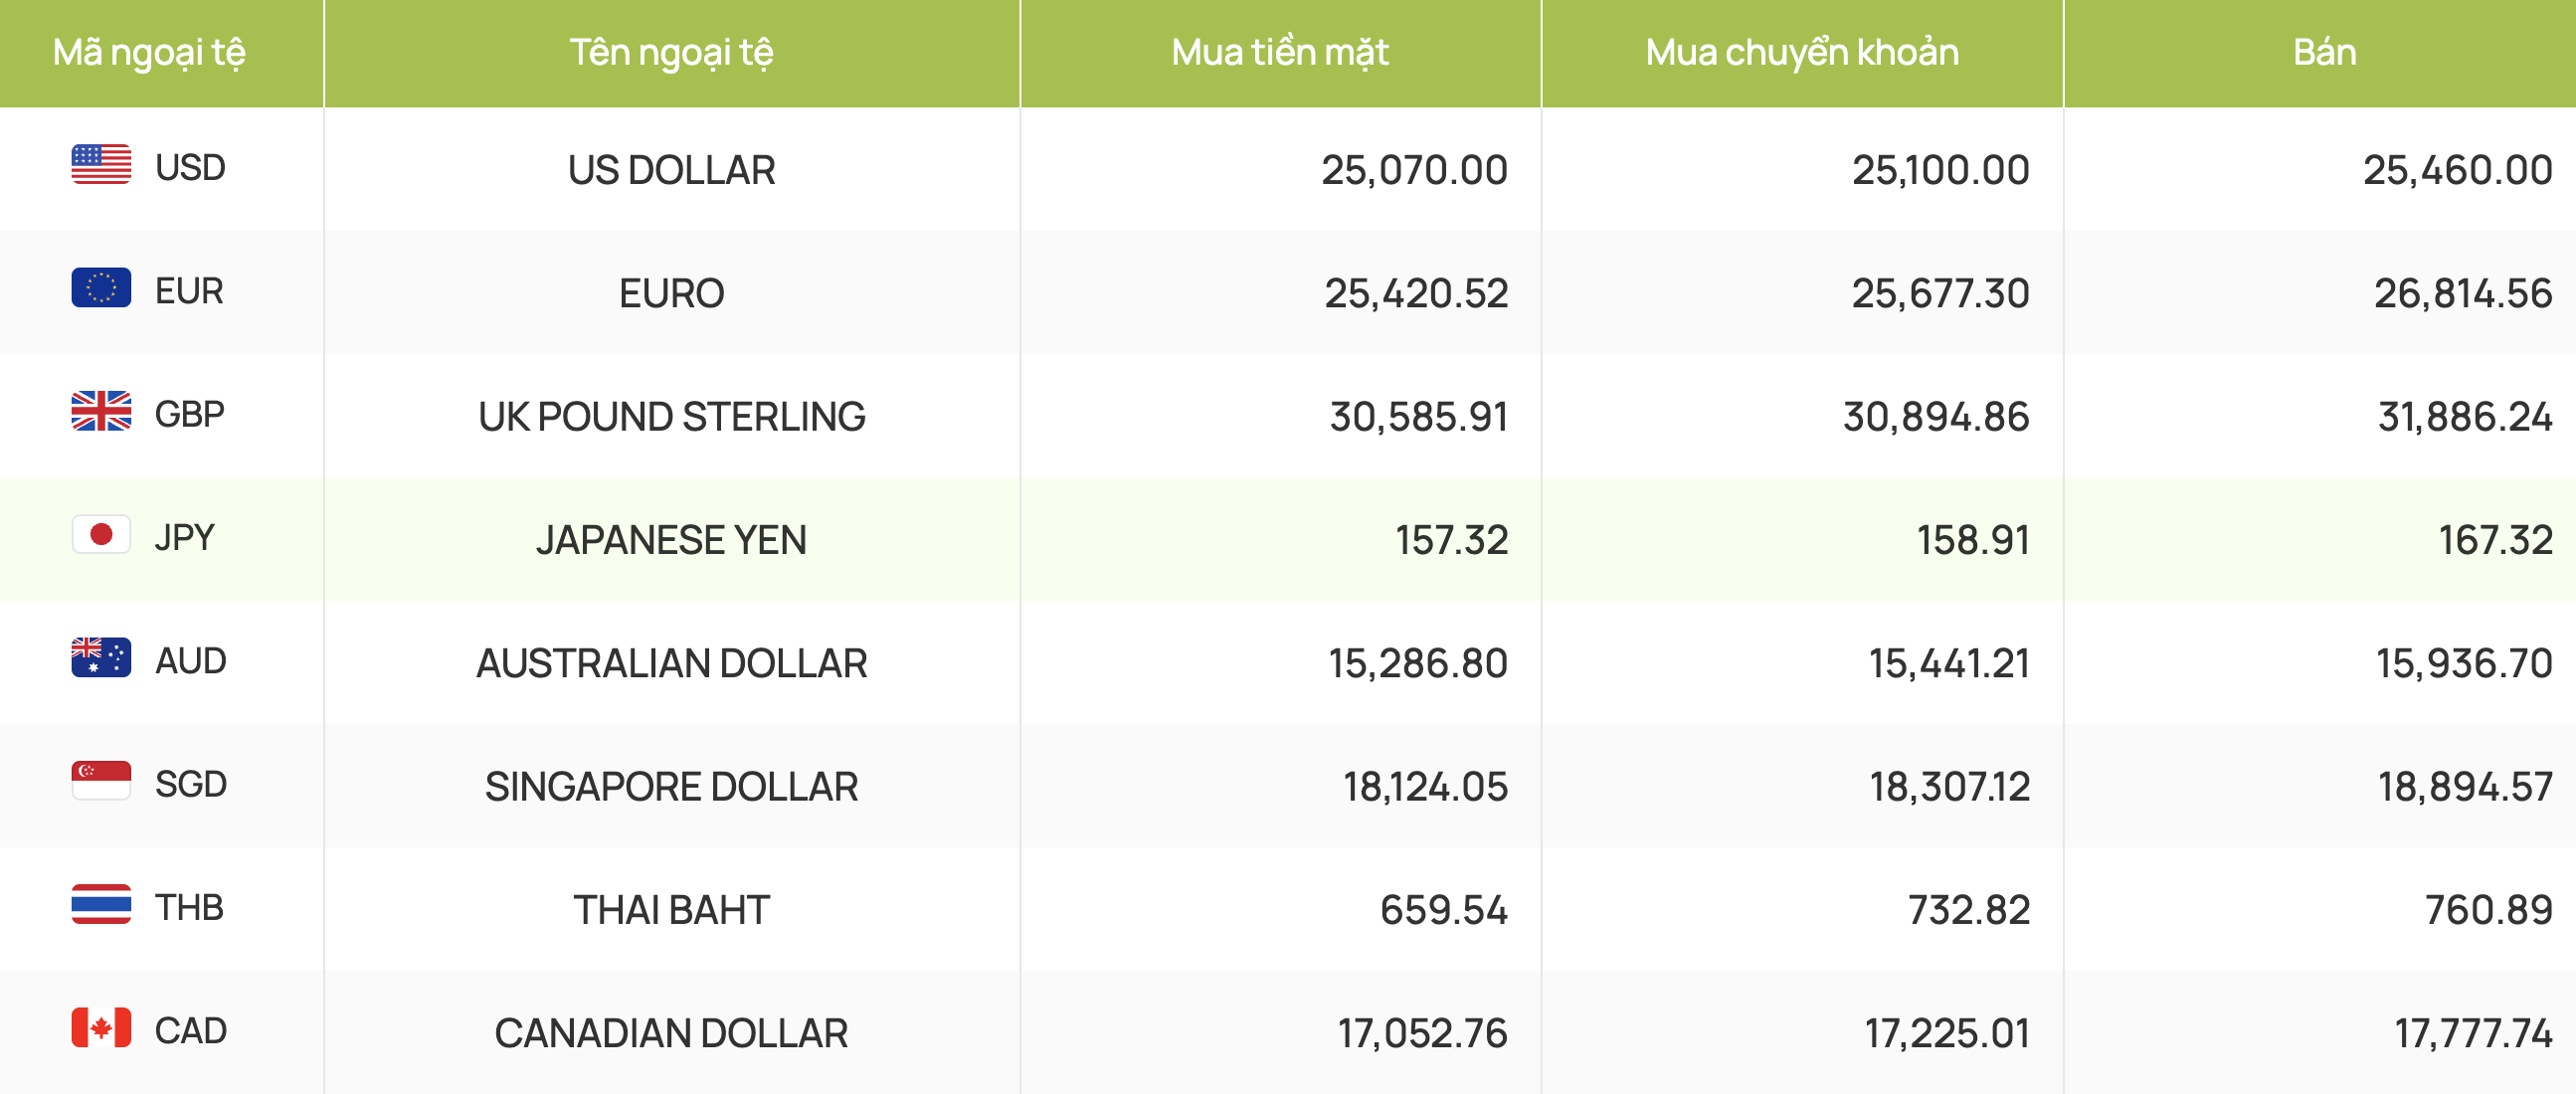Viewport: 2576px width, 1094px height.
Task: Click the CANADIAN DOLLAR currency name
Action: click(671, 1033)
